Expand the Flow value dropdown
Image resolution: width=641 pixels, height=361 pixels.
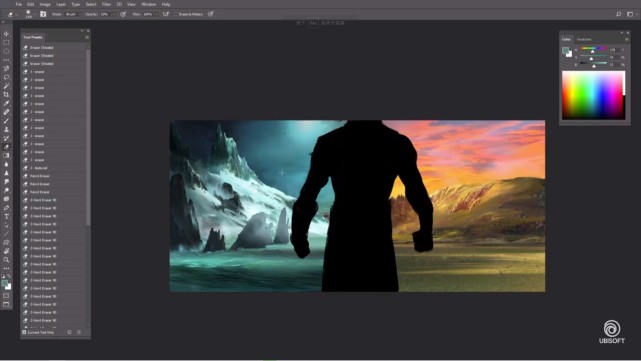click(157, 14)
